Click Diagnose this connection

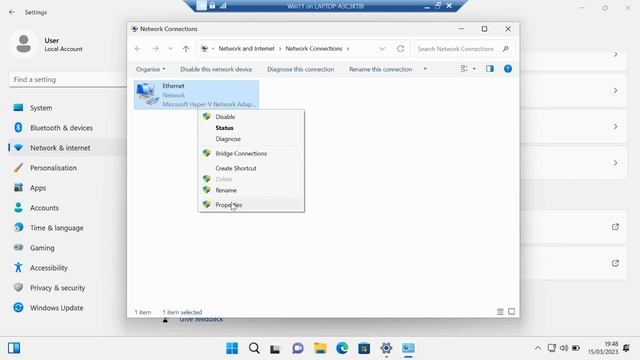pyautogui.click(x=300, y=69)
